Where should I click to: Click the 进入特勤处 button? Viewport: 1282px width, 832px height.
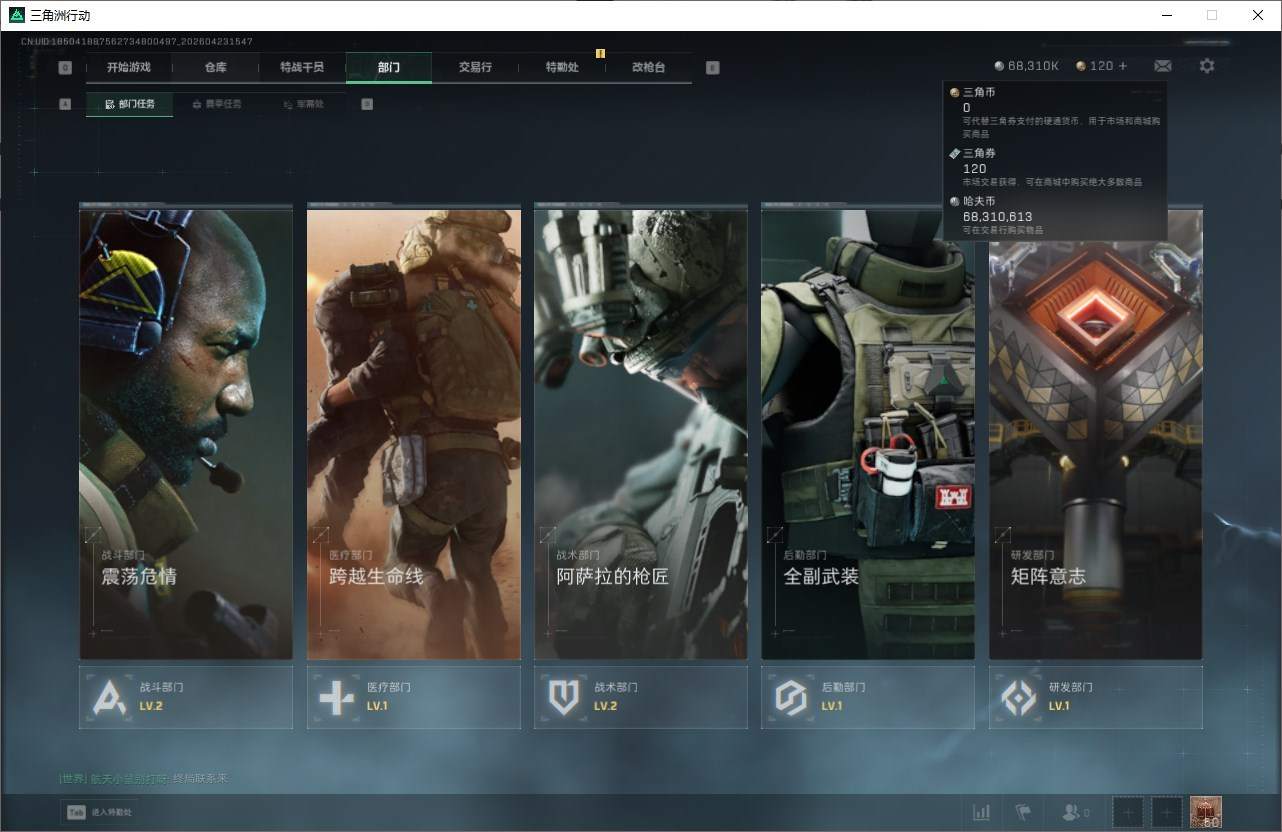click(x=100, y=812)
